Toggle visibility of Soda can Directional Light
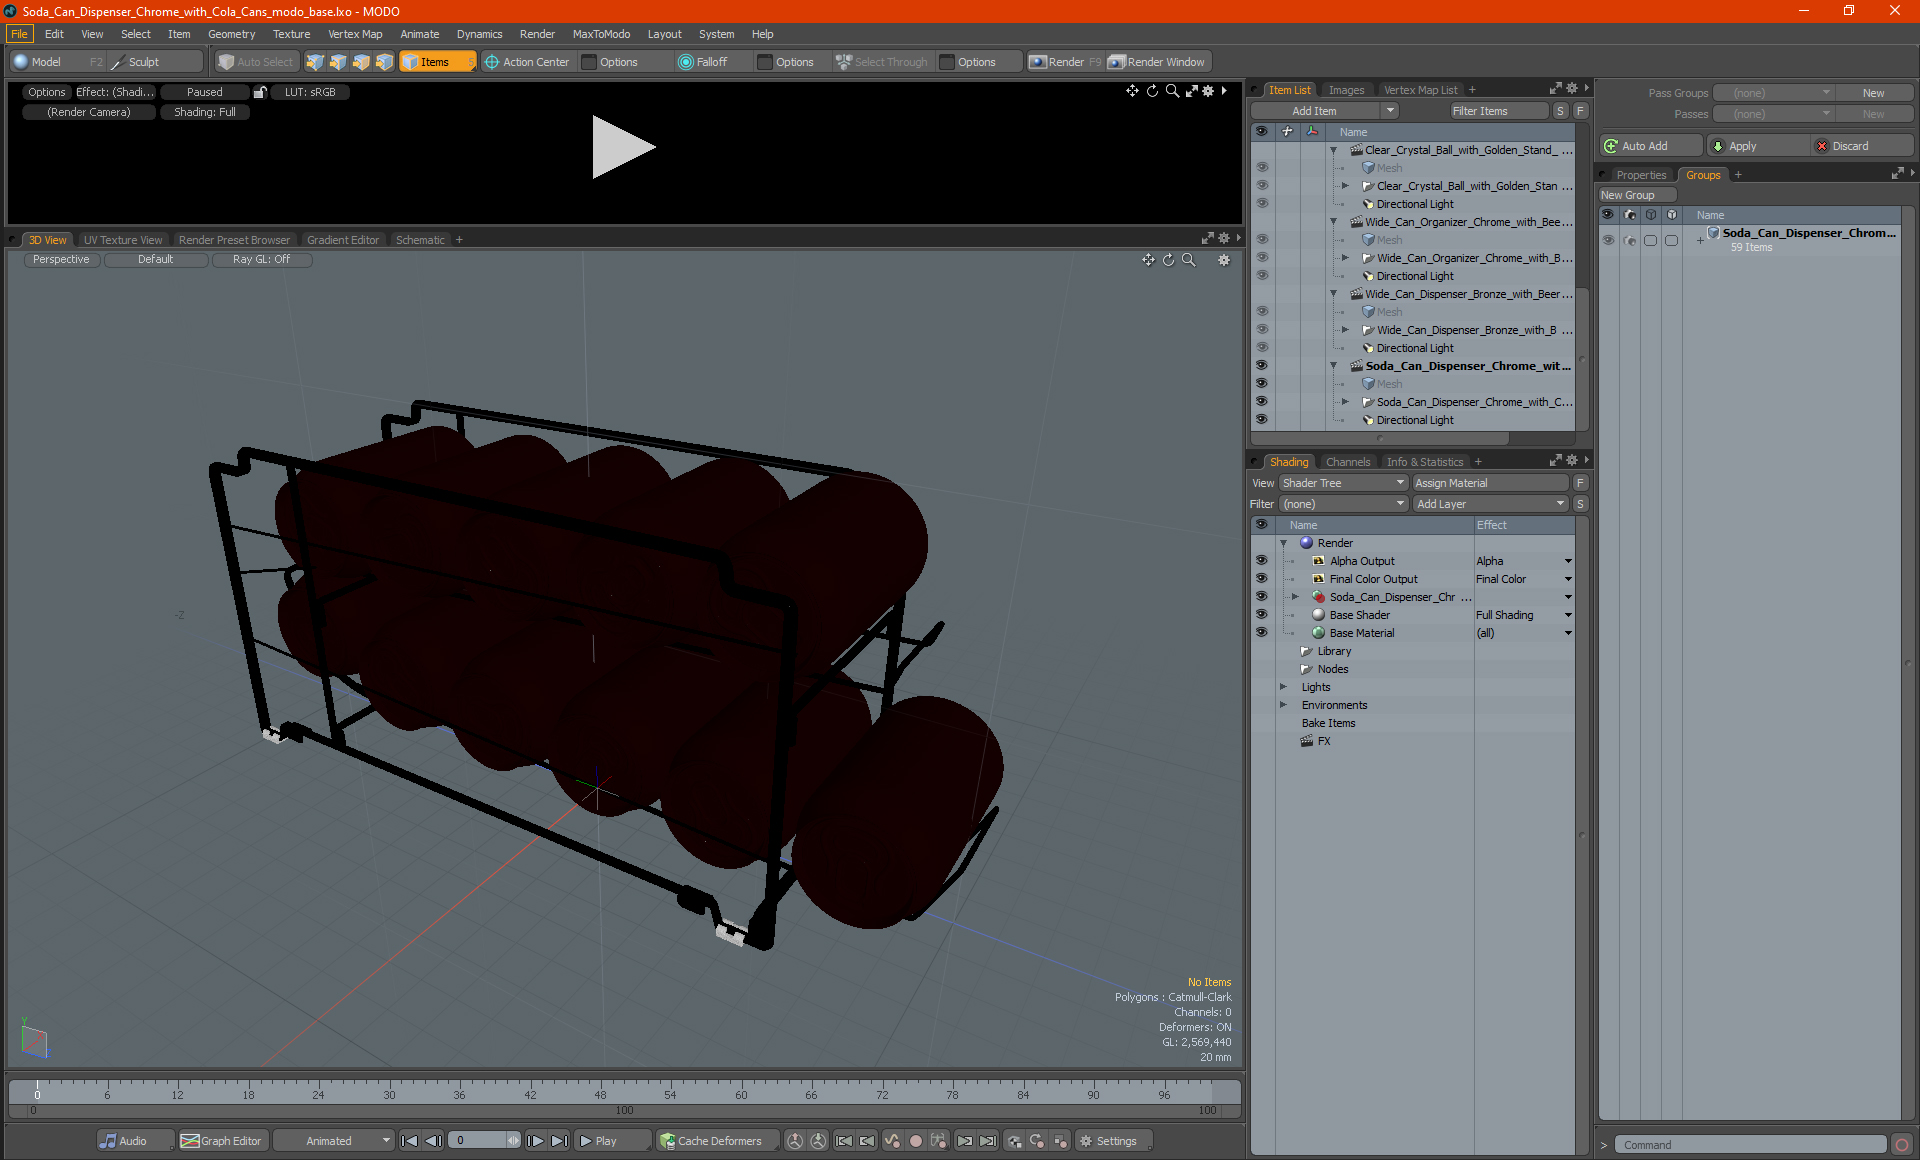Screen dimensions: 1920x1160 [1261, 420]
